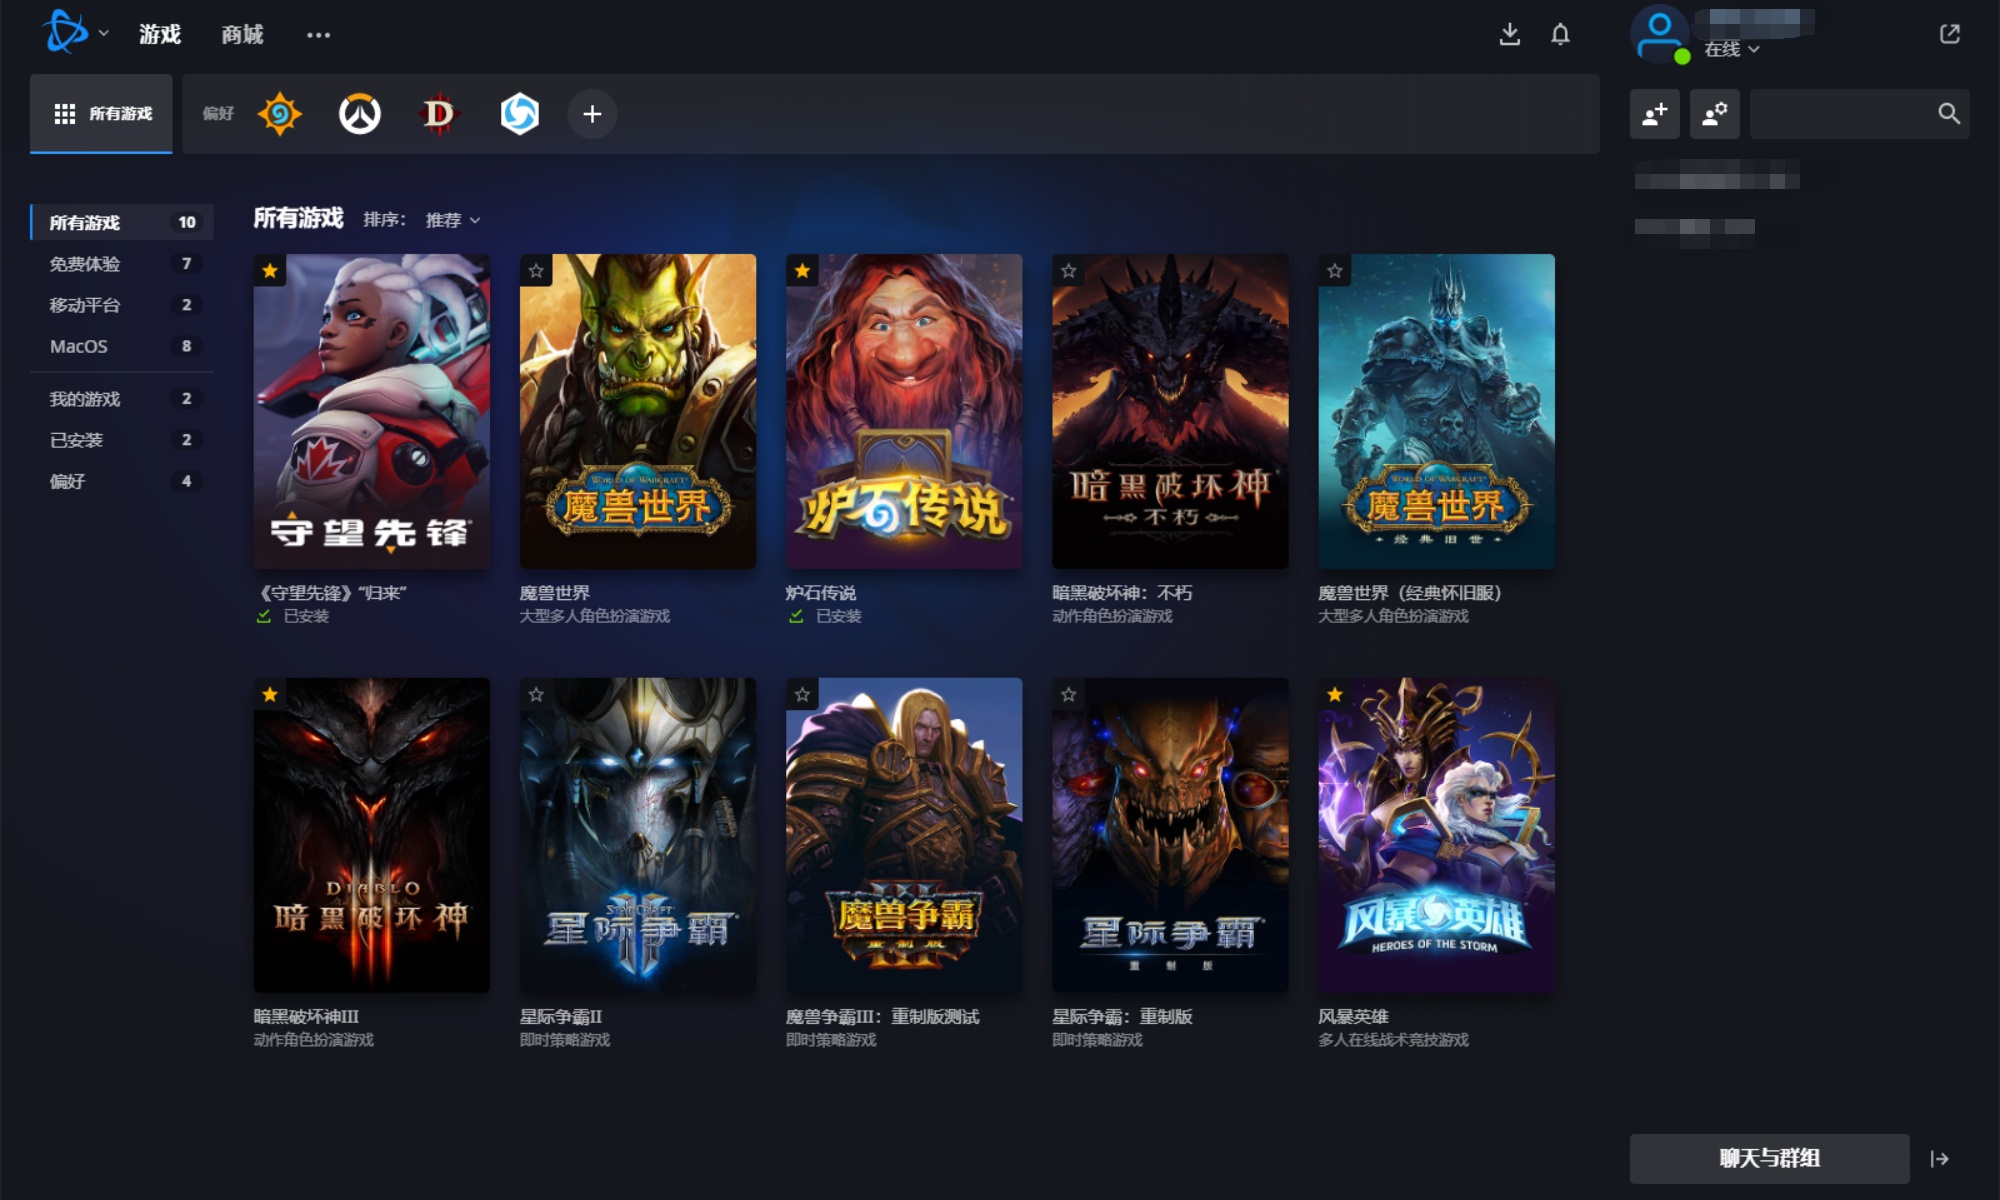Add a game to favorites bar
This screenshot has width=2000, height=1200.
(x=592, y=114)
